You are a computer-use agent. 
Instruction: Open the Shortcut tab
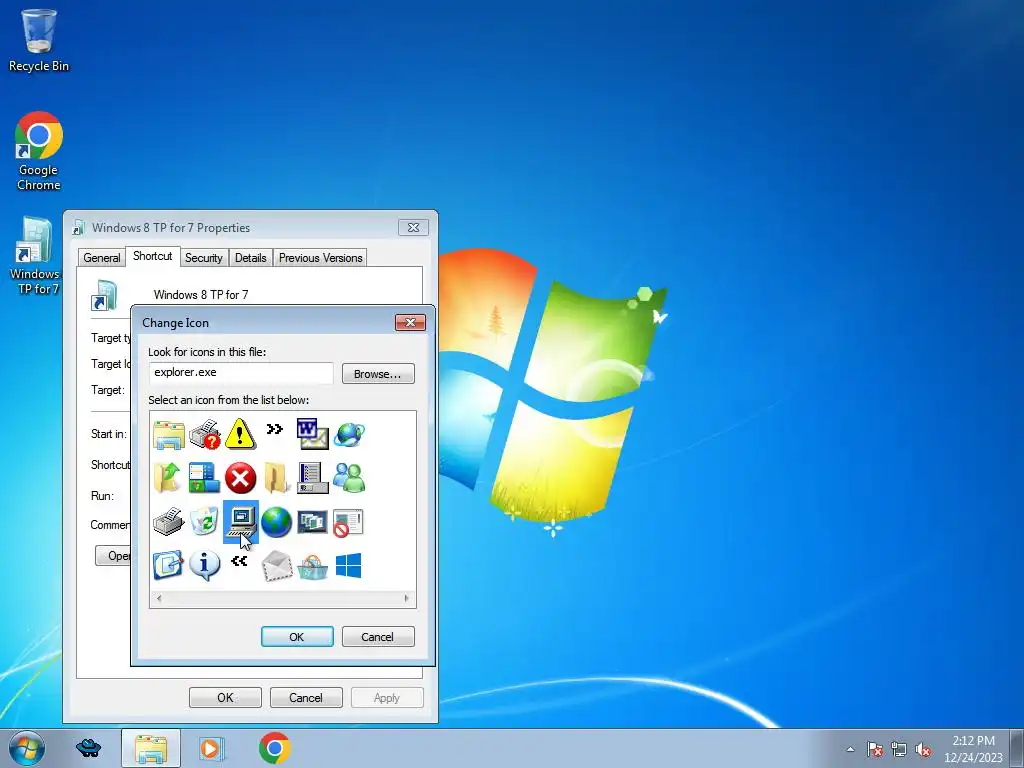click(153, 256)
